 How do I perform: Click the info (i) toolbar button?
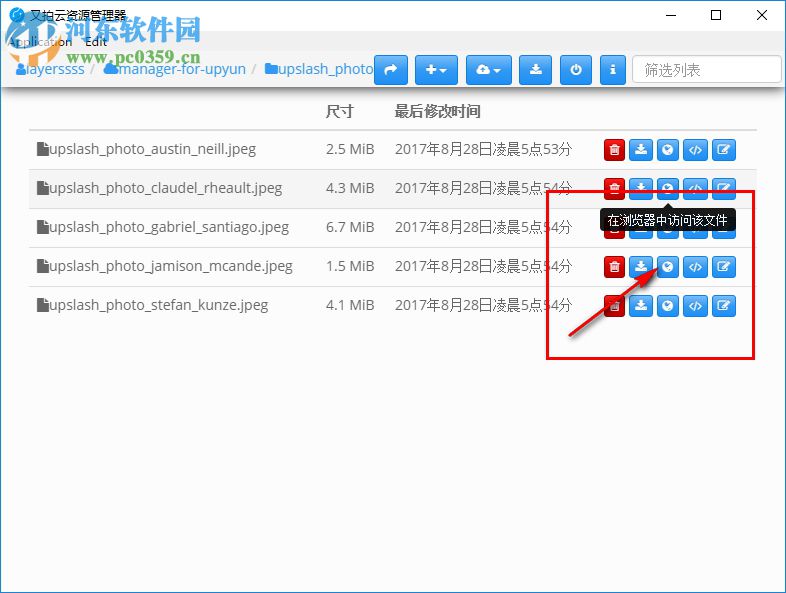613,70
